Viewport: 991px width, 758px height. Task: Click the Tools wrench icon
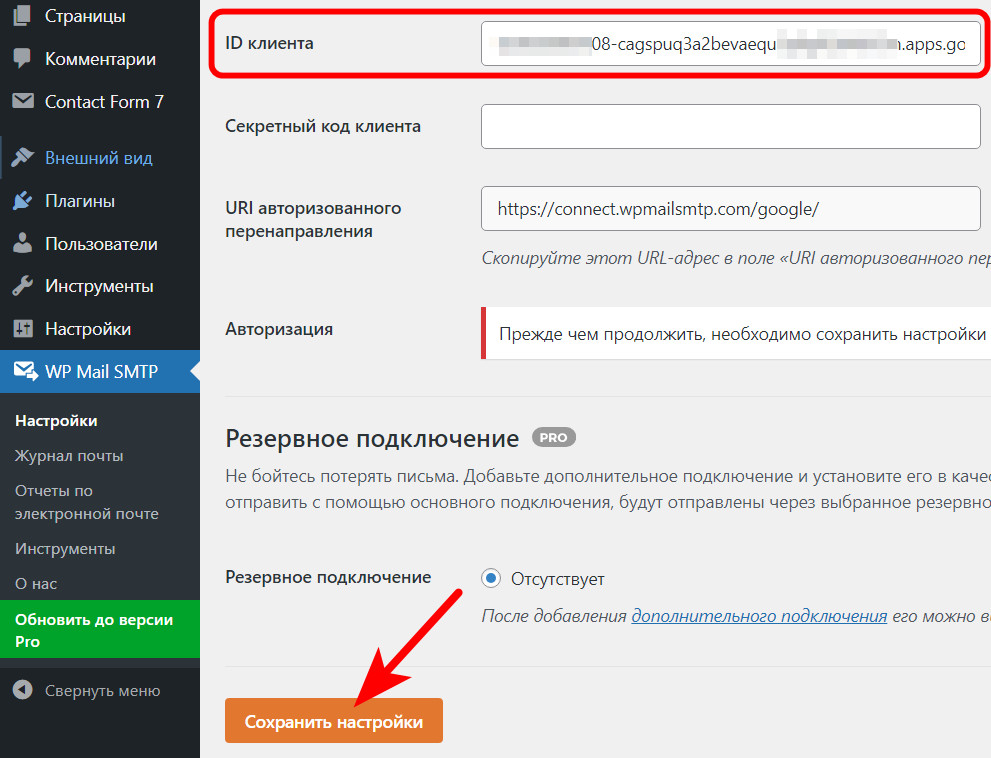(x=23, y=286)
